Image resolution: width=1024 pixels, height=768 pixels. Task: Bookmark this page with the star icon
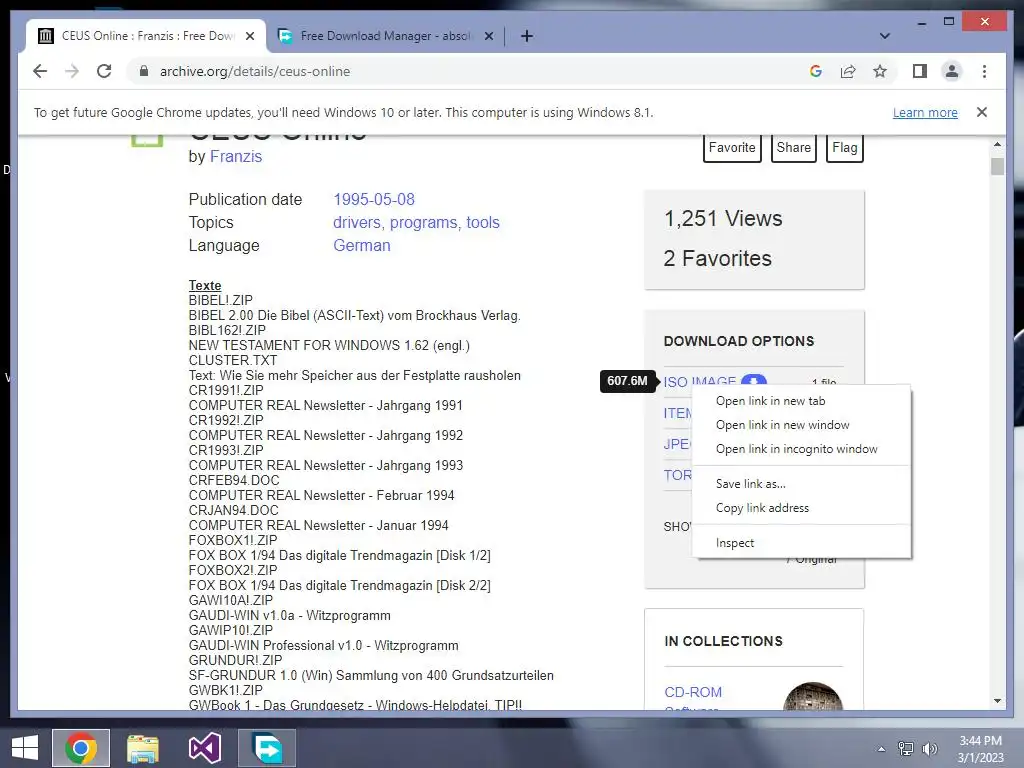(x=880, y=71)
